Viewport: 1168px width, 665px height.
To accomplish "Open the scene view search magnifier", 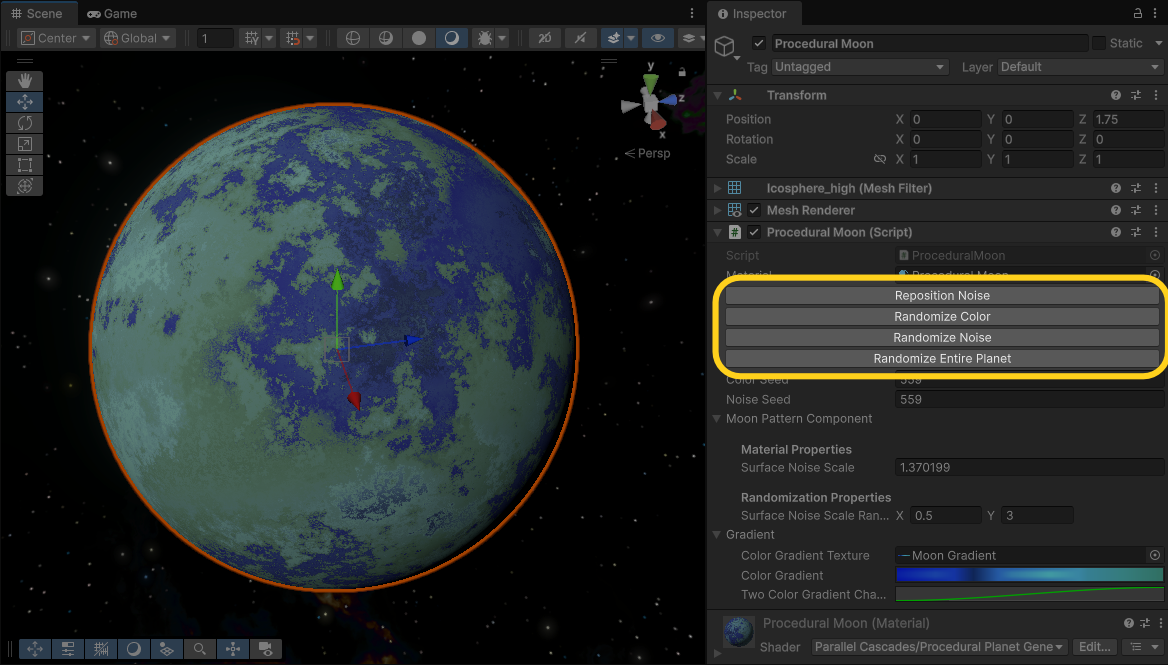I will point(200,649).
